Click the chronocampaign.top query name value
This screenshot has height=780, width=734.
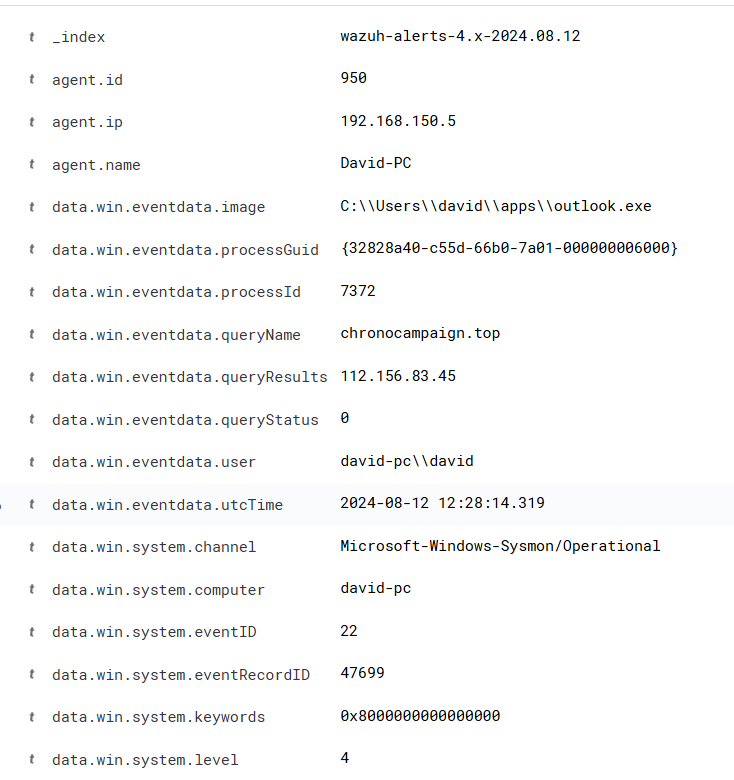(420, 333)
